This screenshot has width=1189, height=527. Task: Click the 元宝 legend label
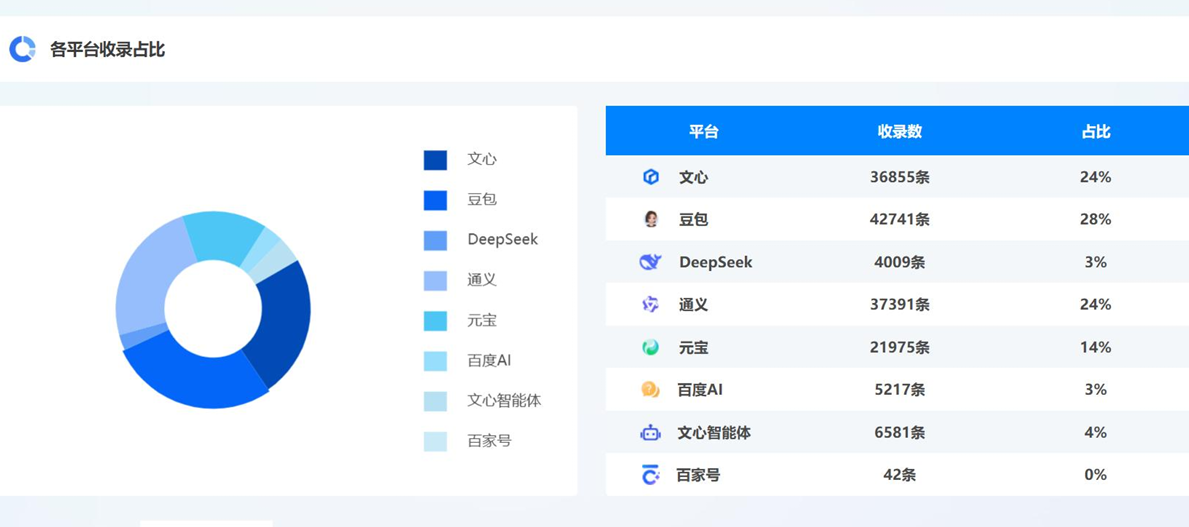[x=482, y=320]
